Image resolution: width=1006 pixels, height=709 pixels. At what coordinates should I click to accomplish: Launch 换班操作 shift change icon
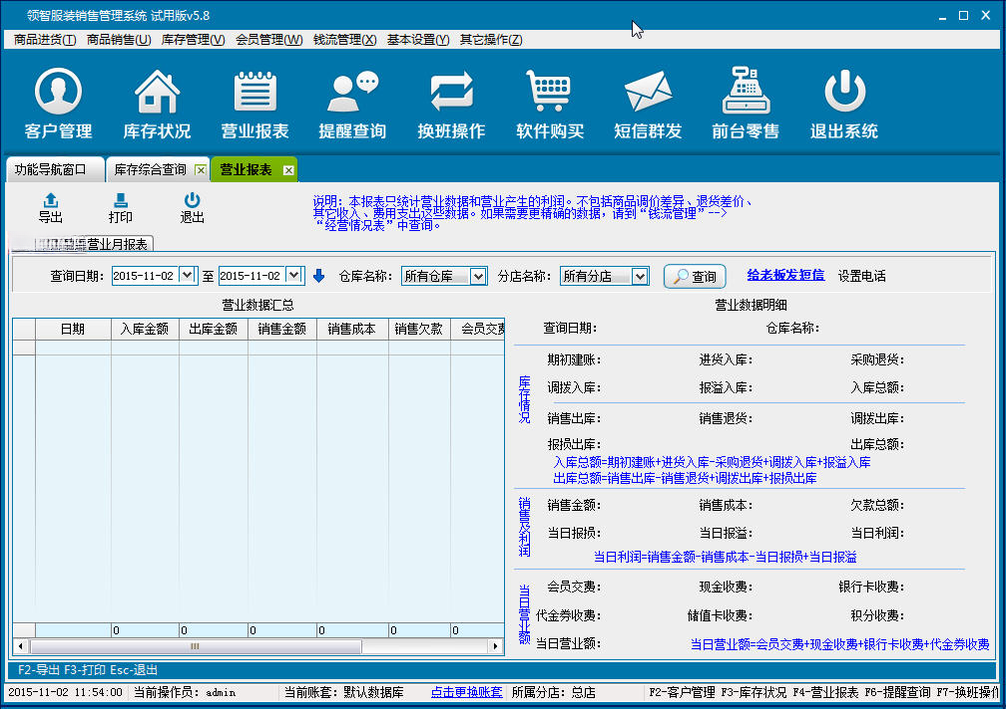point(452,104)
